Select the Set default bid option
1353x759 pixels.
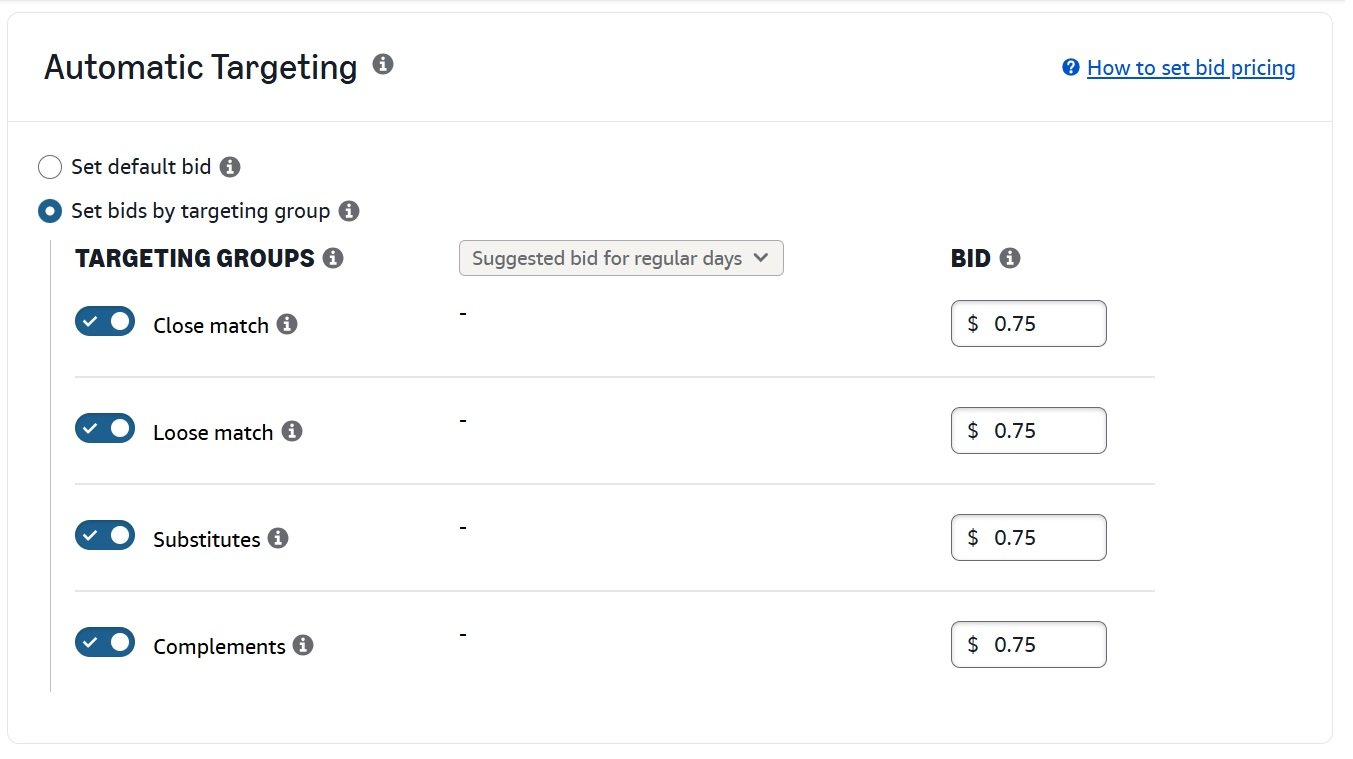[x=50, y=167]
